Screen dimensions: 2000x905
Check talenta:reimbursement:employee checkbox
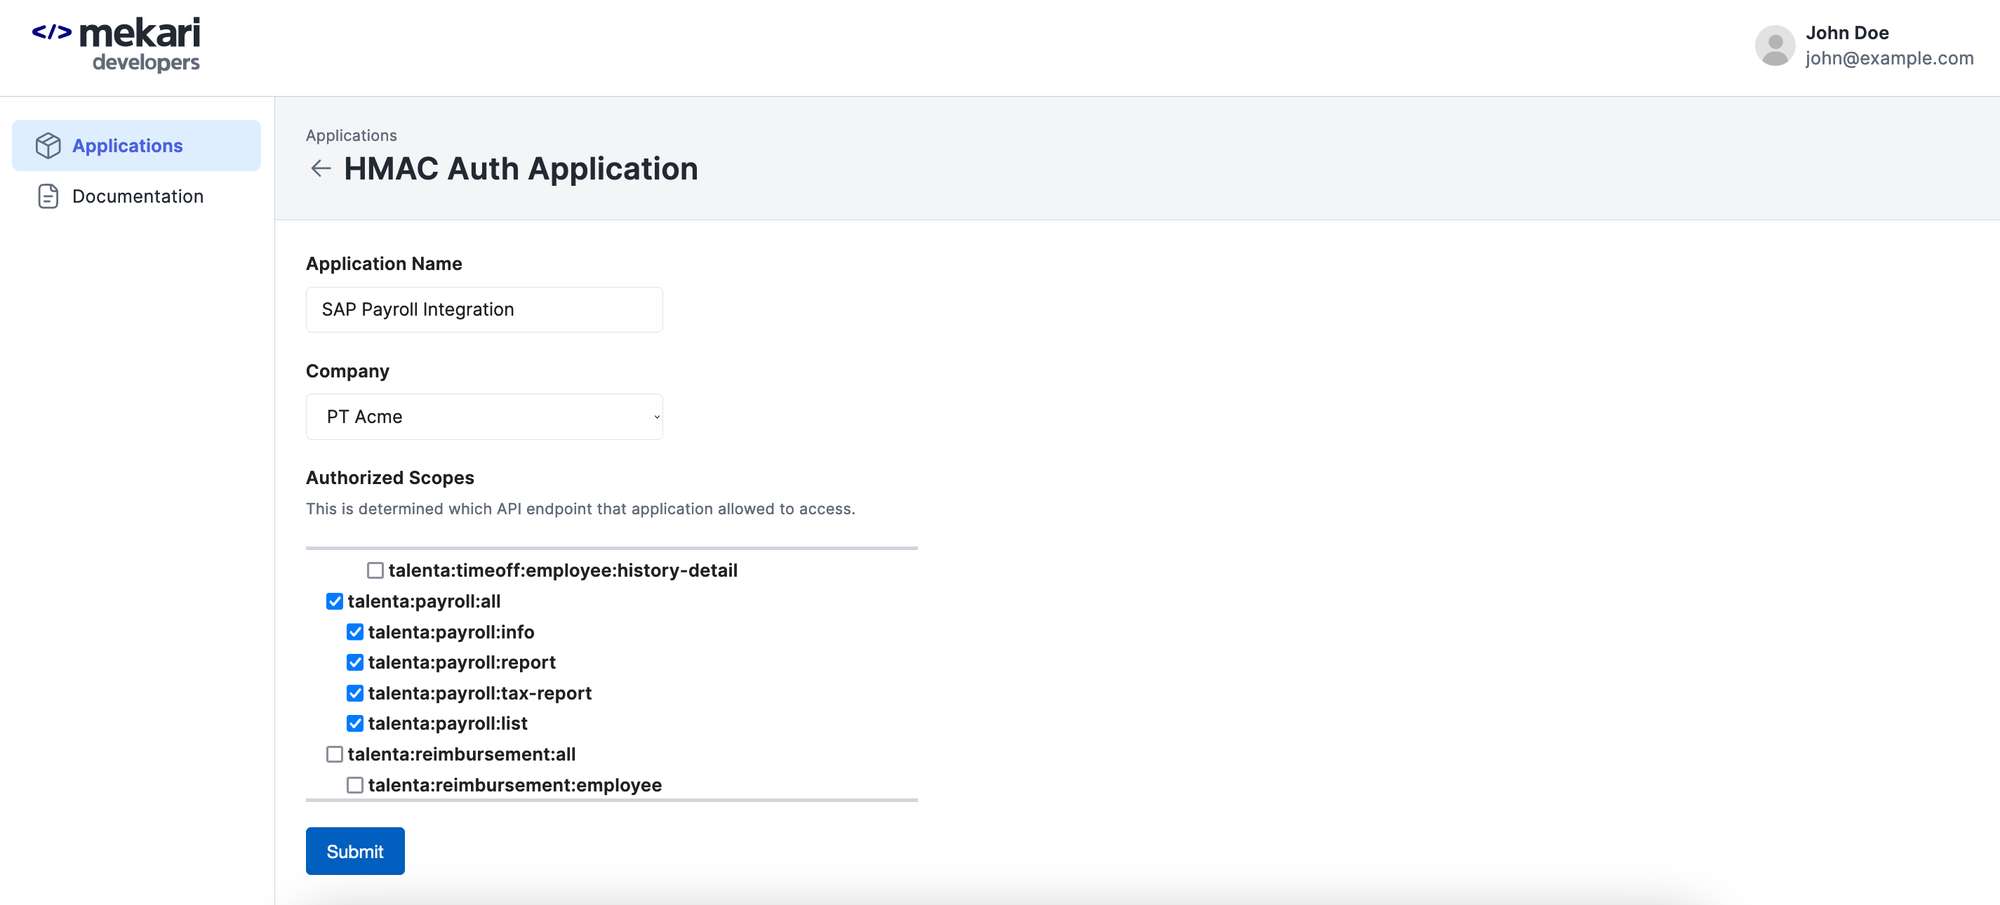tap(355, 785)
